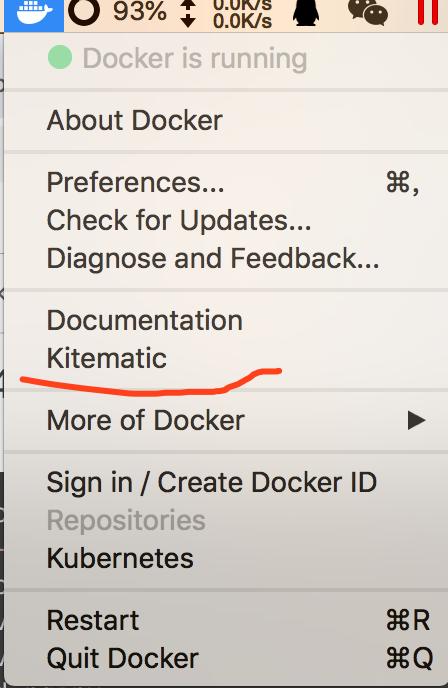Choose Diagnose and Feedback…

pyautogui.click(x=226, y=258)
